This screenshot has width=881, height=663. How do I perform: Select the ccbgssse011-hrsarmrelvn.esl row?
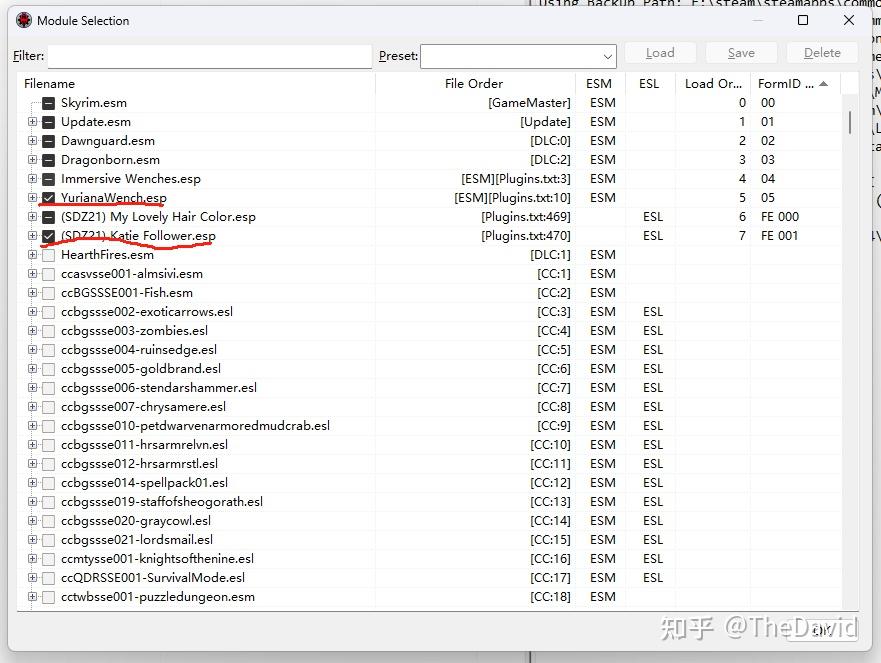pos(430,445)
